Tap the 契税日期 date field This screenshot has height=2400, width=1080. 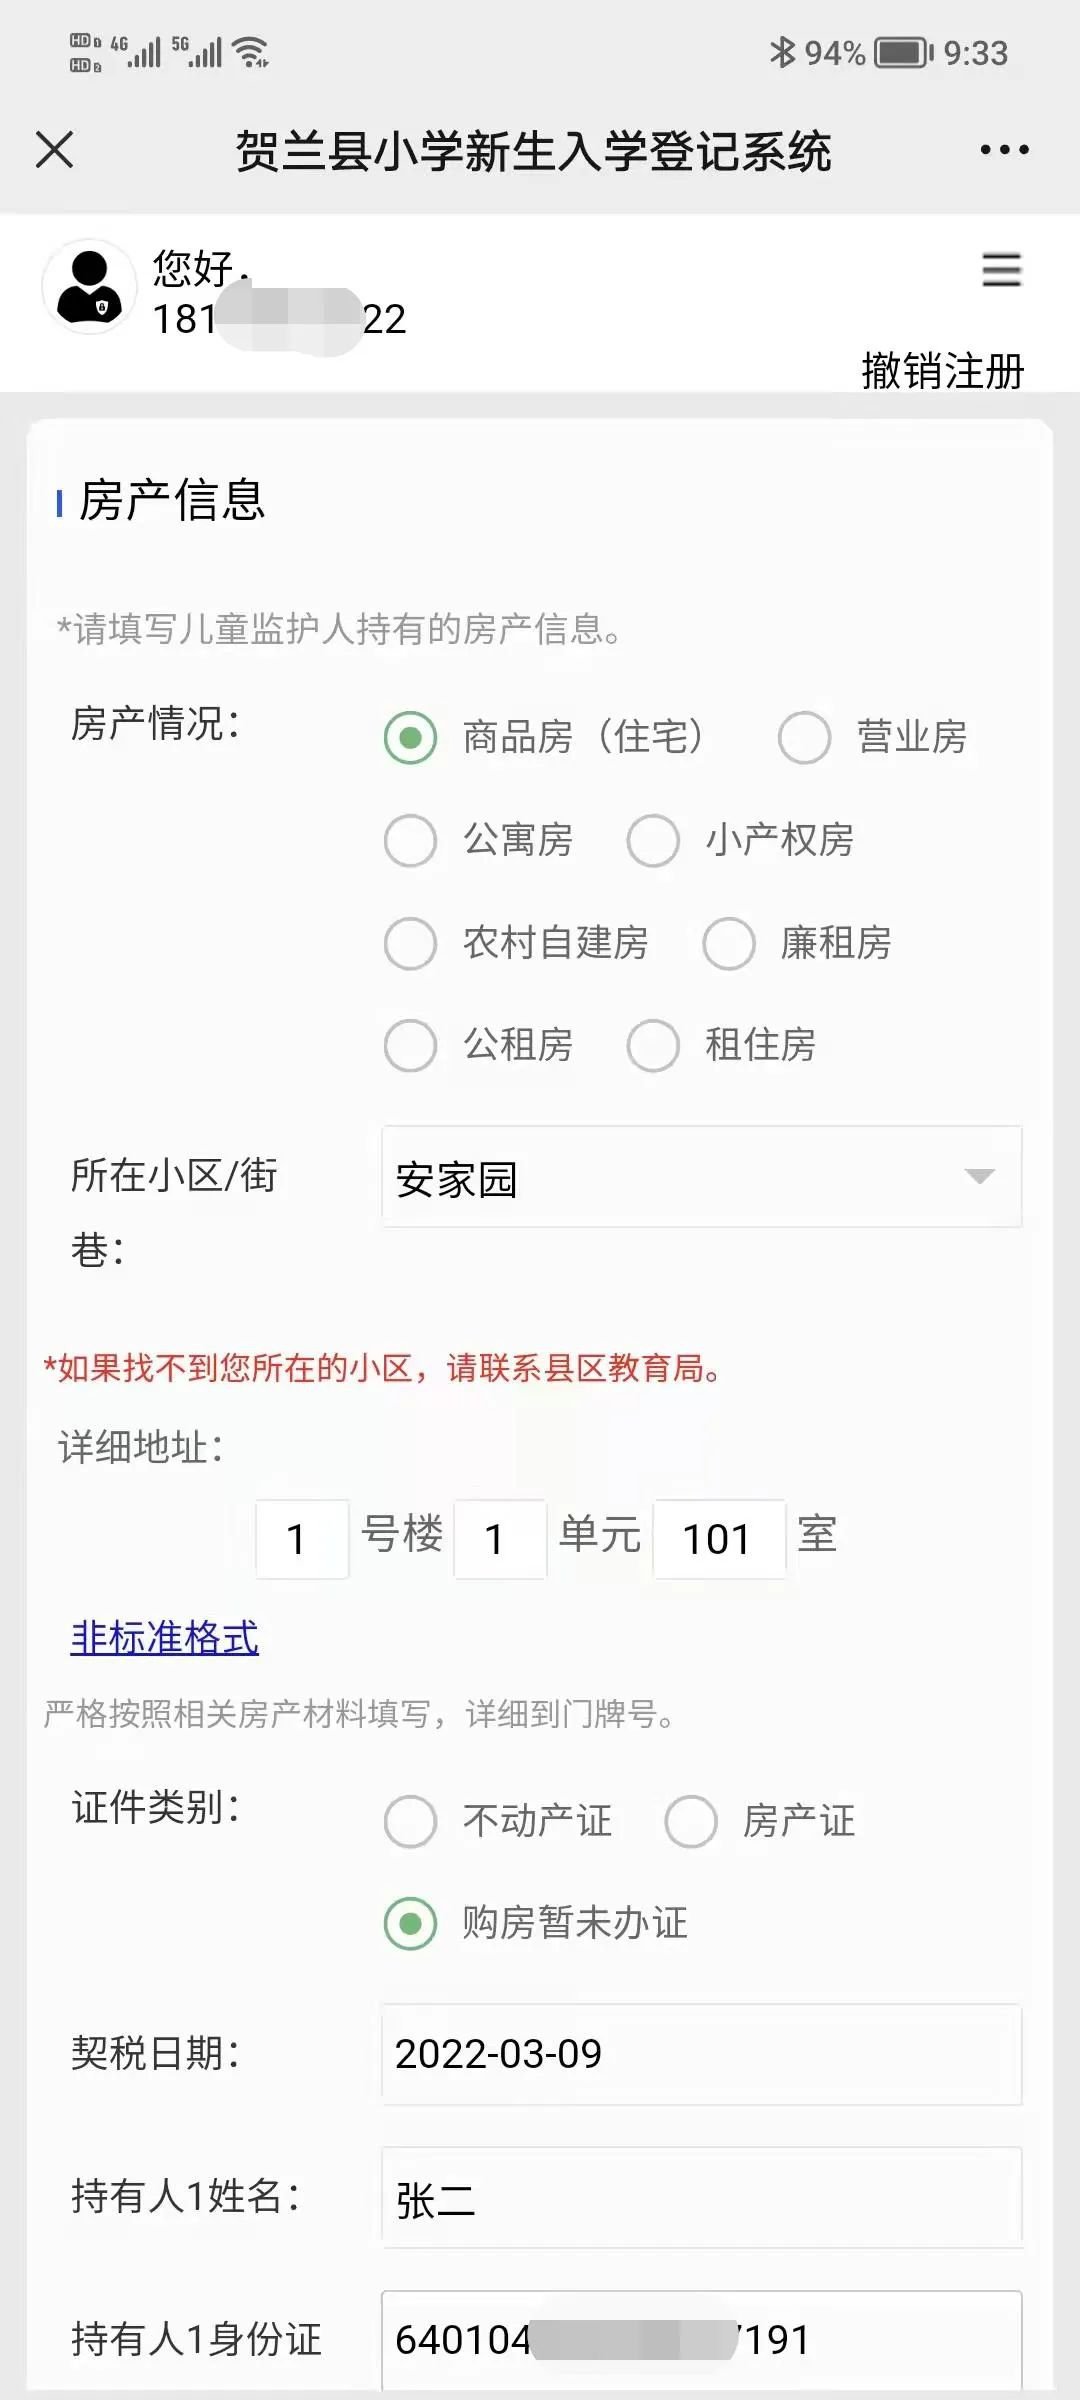(700, 2054)
